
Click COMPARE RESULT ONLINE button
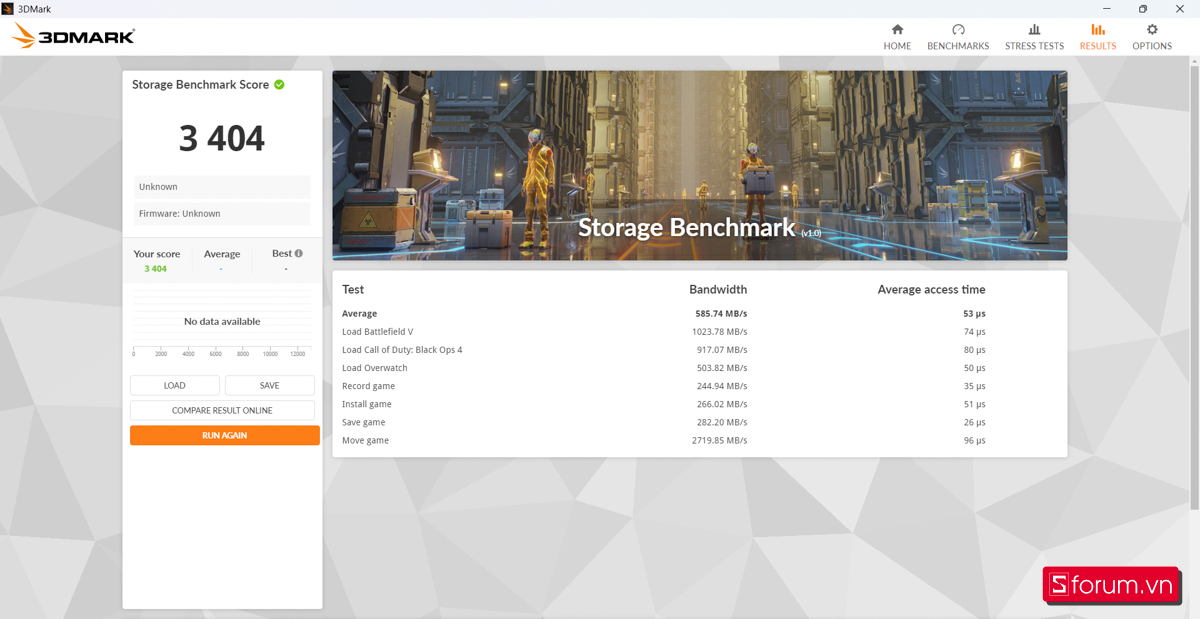[x=222, y=410]
